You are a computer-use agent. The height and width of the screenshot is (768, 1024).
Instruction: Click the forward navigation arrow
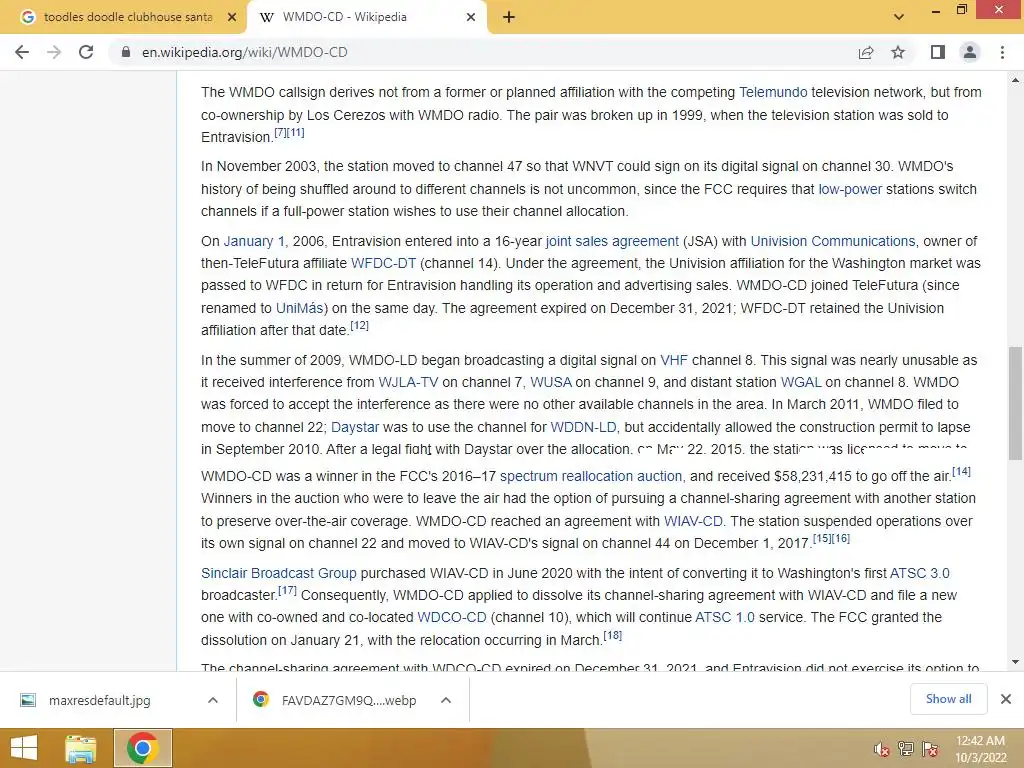54,52
